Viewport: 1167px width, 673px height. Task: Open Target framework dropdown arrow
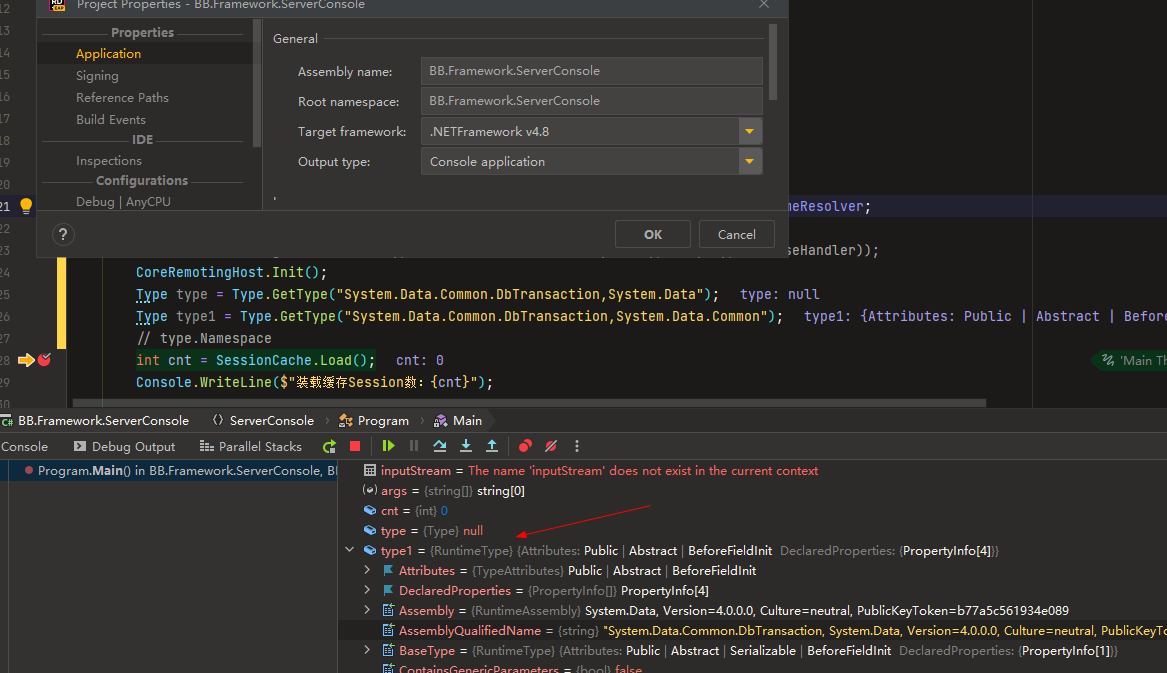(x=750, y=132)
